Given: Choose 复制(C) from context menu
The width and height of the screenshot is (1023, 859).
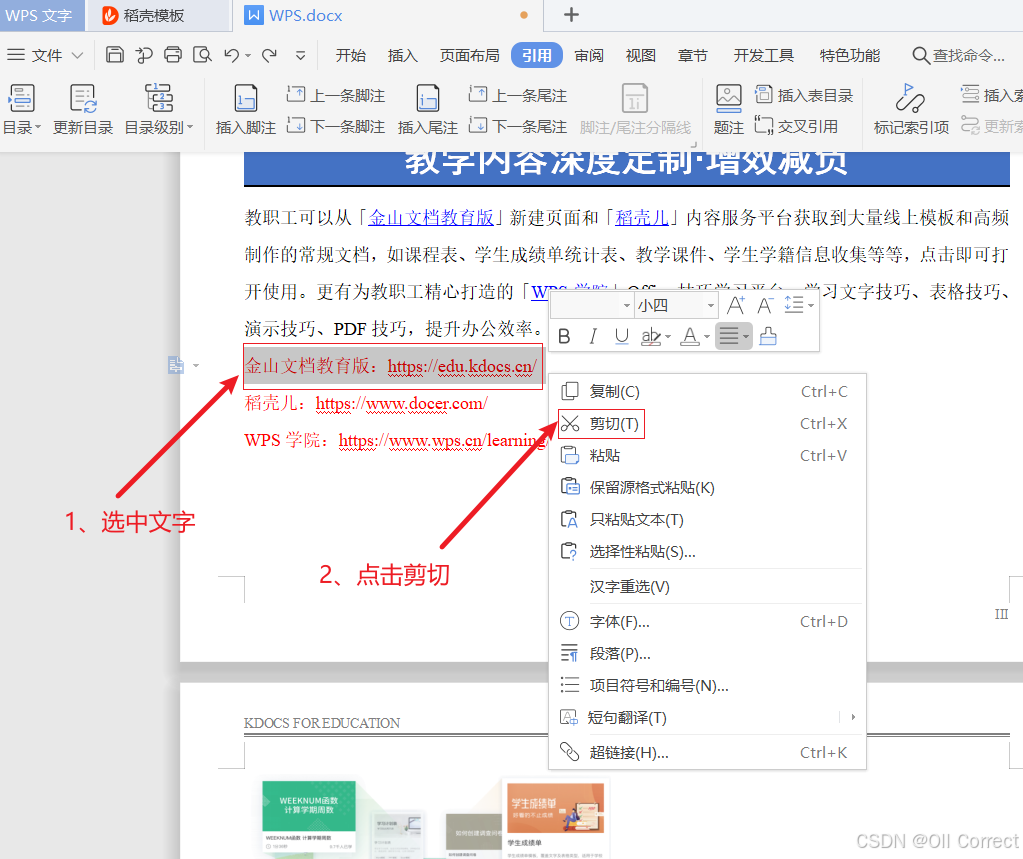Looking at the screenshot, I should pyautogui.click(x=707, y=391).
